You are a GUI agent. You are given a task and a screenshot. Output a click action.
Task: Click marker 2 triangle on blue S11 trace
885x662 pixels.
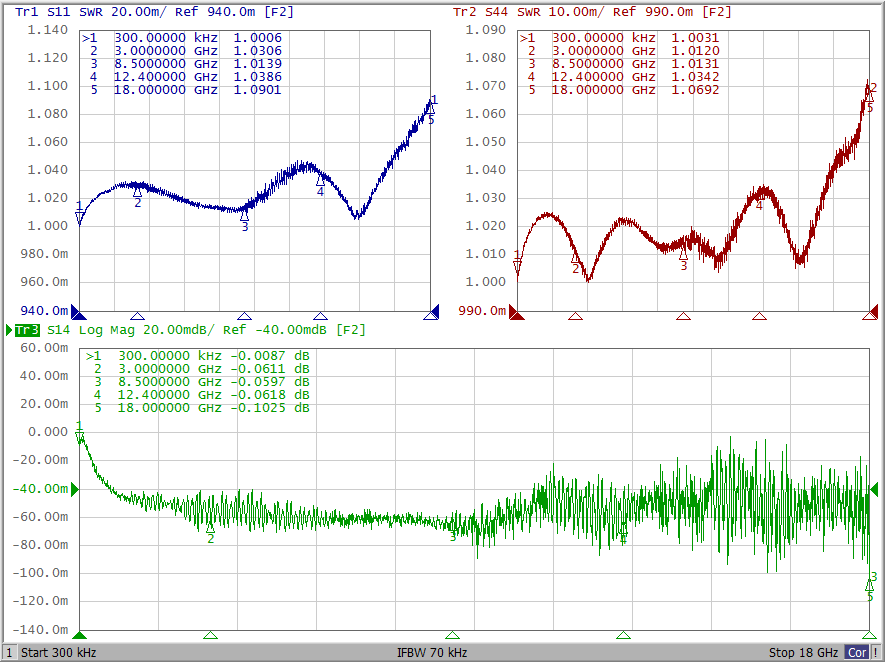[x=138, y=193]
